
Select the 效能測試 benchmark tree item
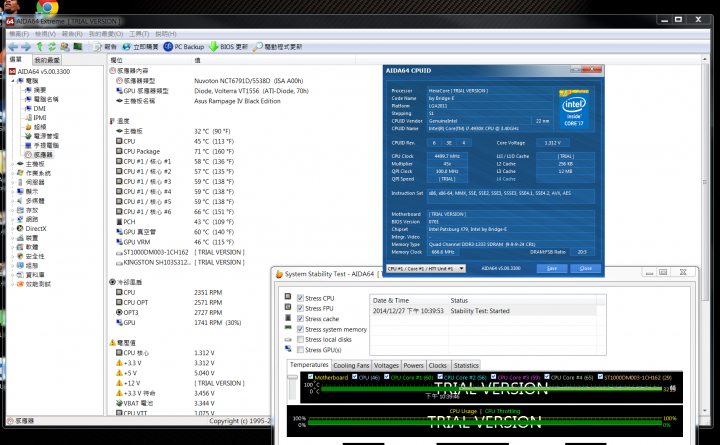click(38, 284)
